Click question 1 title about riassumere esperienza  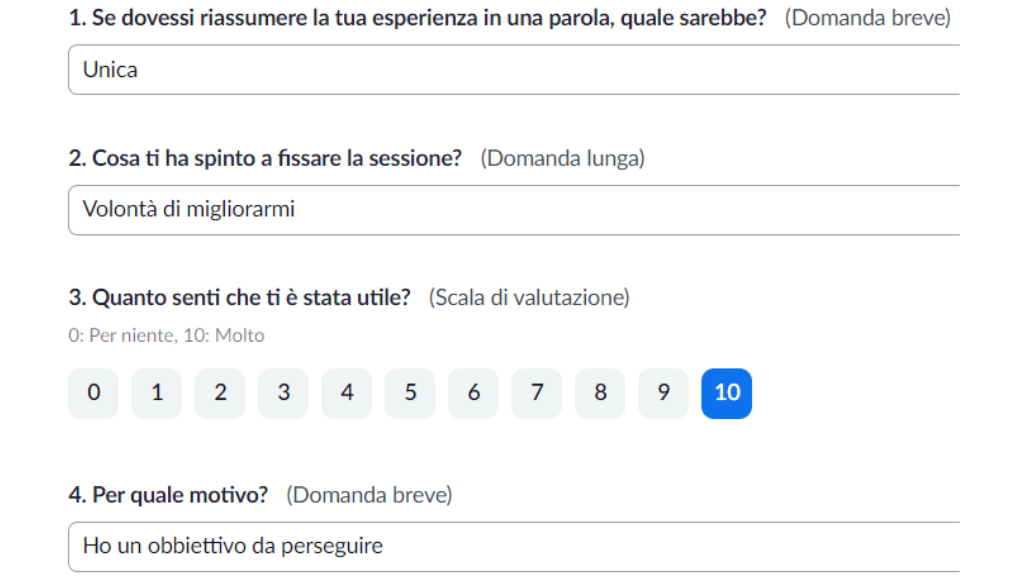pyautogui.click(x=418, y=18)
